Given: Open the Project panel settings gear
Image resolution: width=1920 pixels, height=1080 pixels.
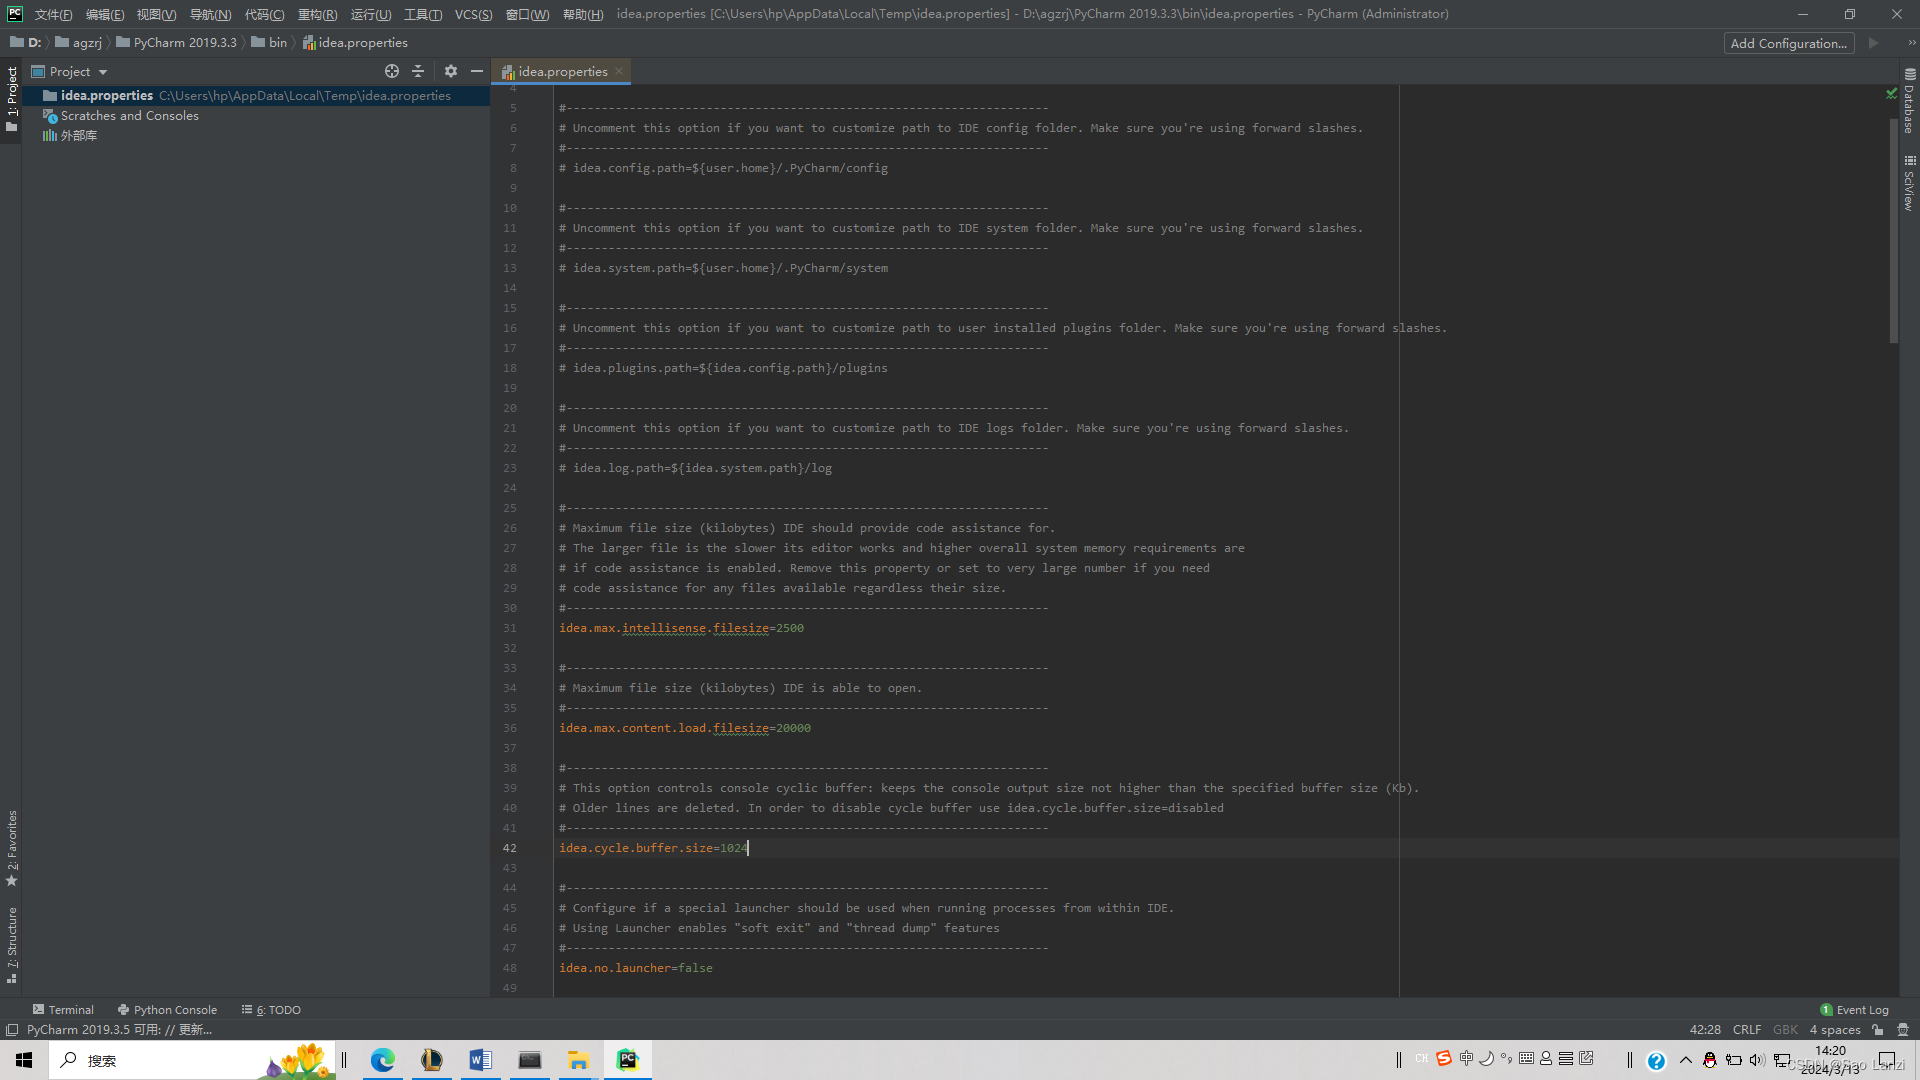Looking at the screenshot, I should pos(451,71).
